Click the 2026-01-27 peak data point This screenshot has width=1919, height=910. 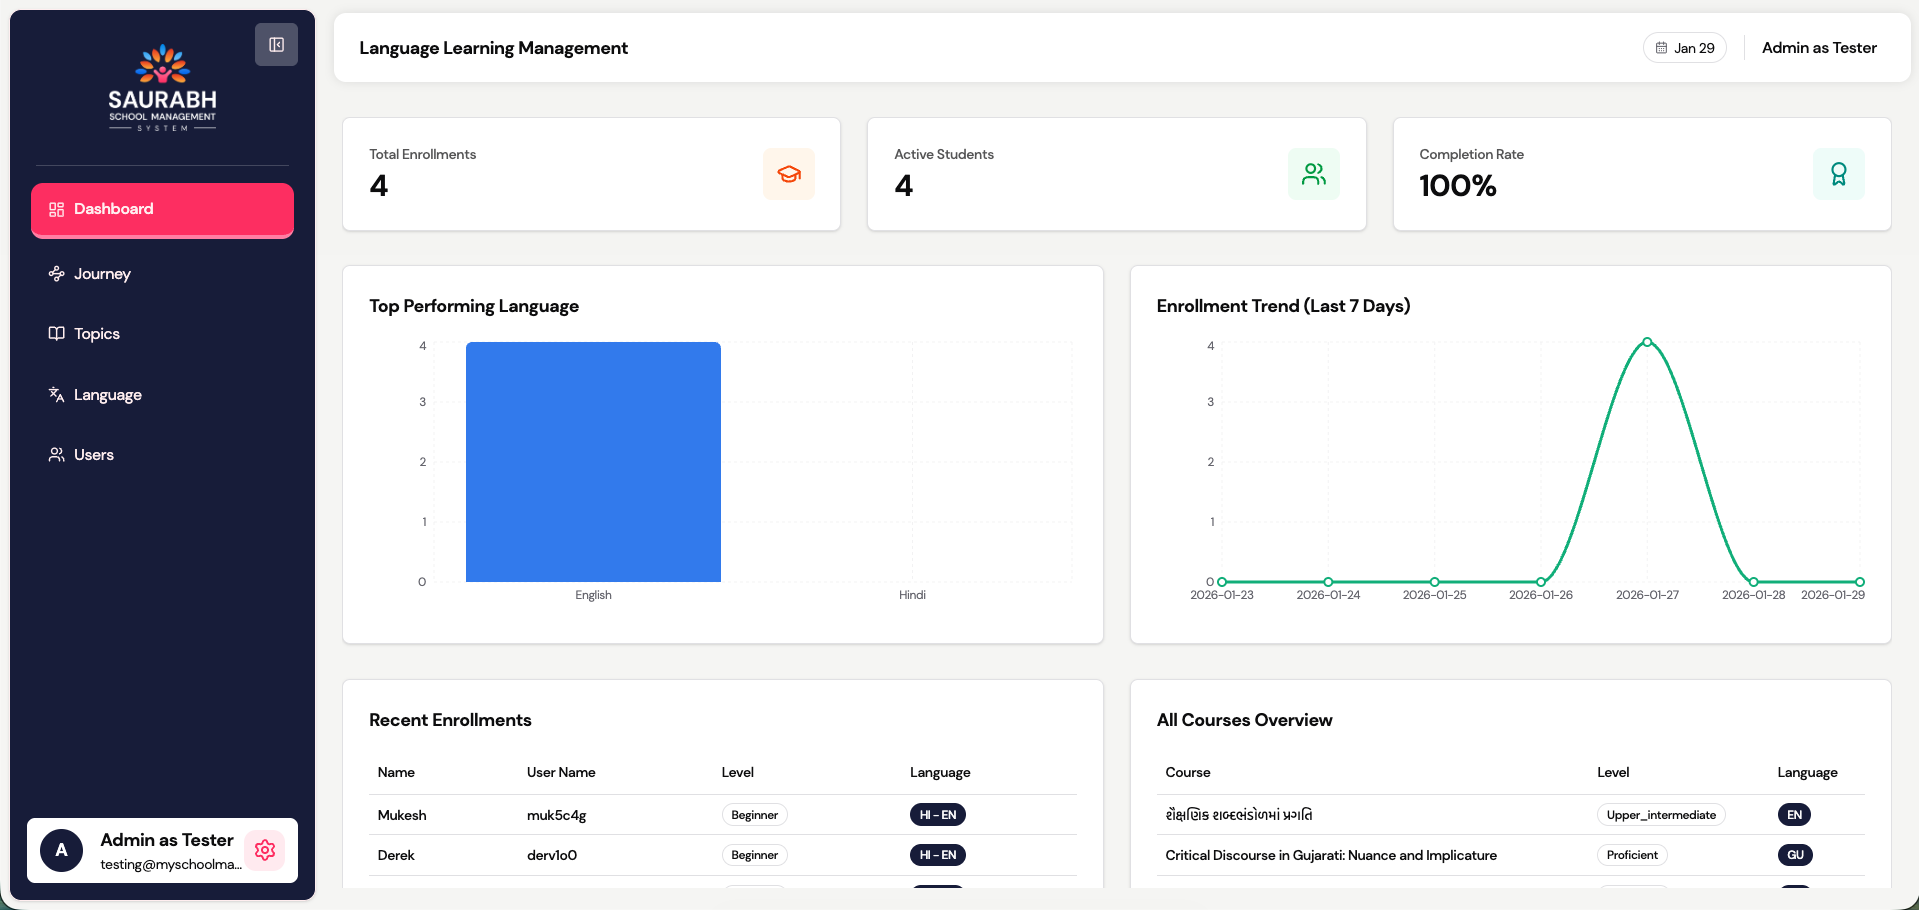pos(1647,342)
